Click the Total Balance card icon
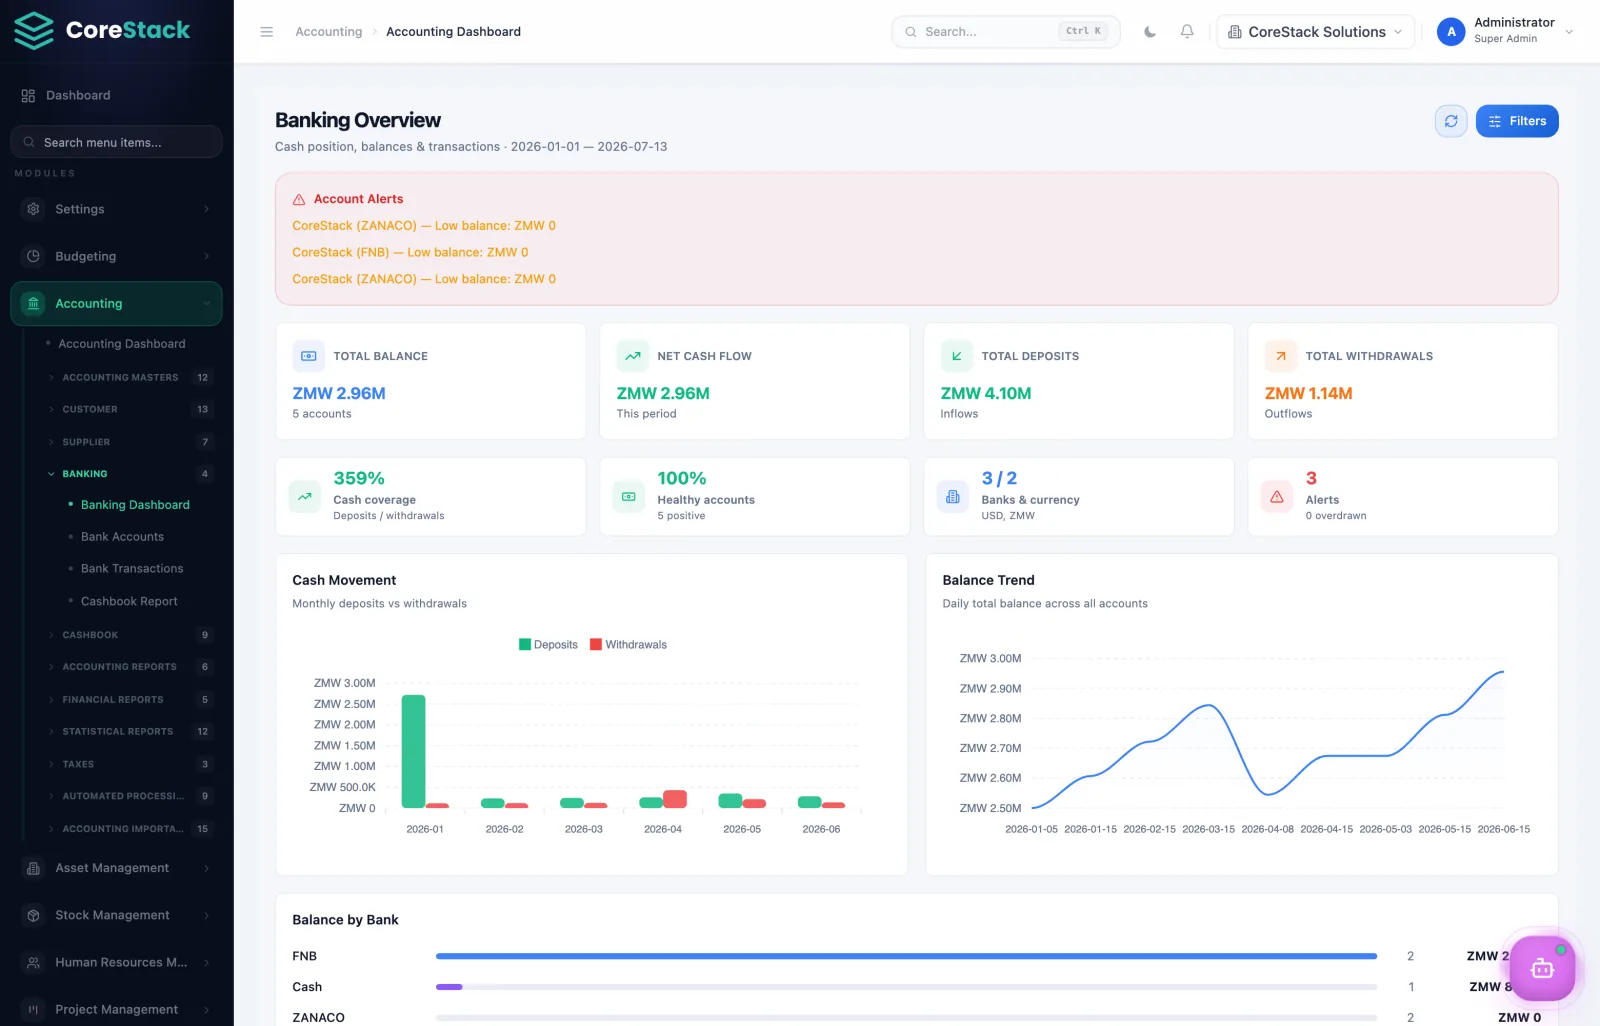The image size is (1600, 1026). pos(309,356)
